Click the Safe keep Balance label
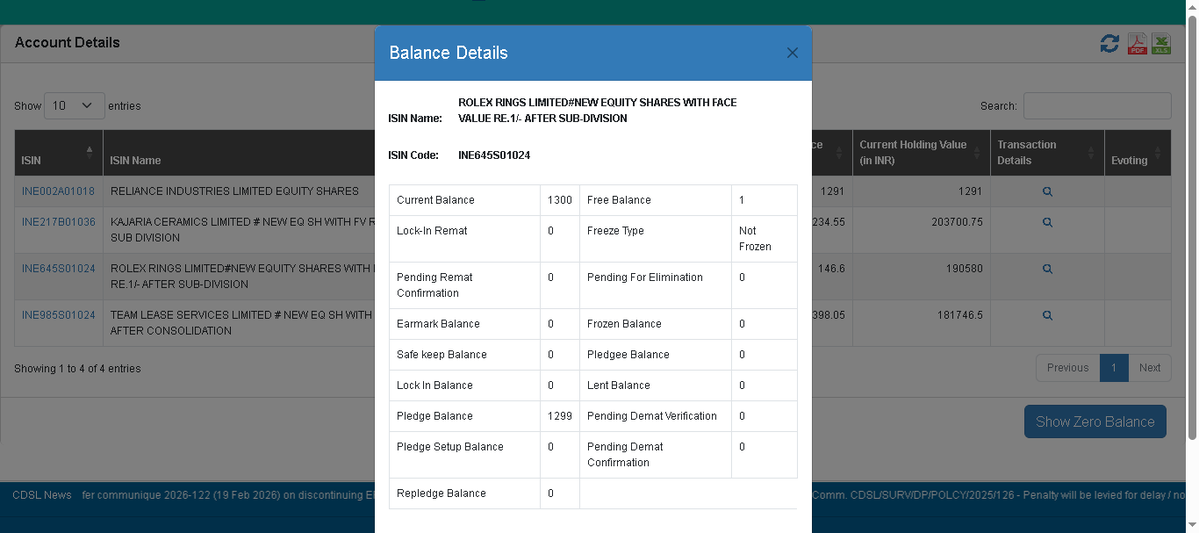Viewport: 1199px width, 533px height. (x=441, y=354)
